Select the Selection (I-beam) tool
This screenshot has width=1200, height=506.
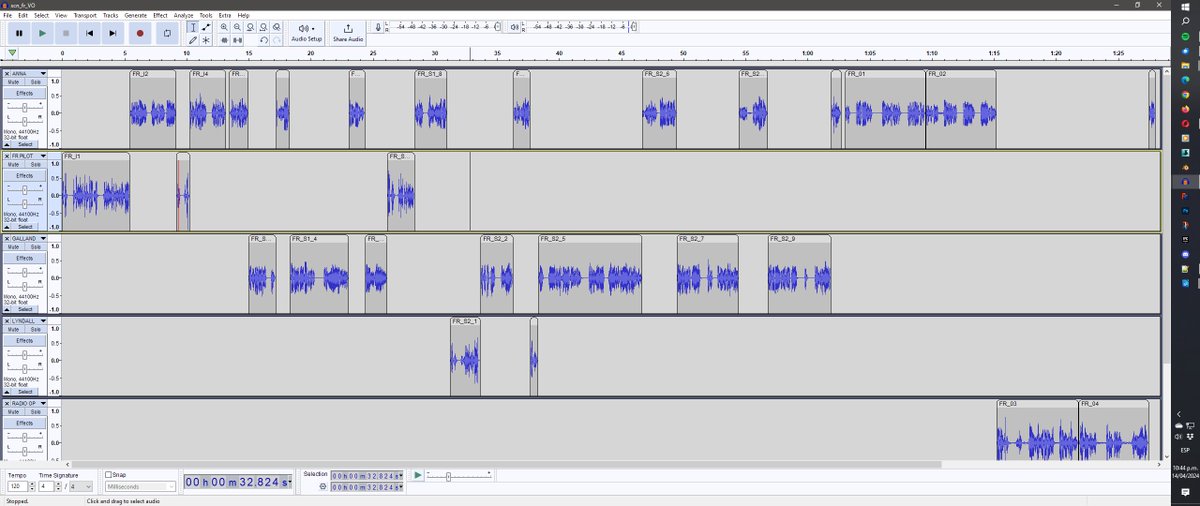pyautogui.click(x=193, y=27)
